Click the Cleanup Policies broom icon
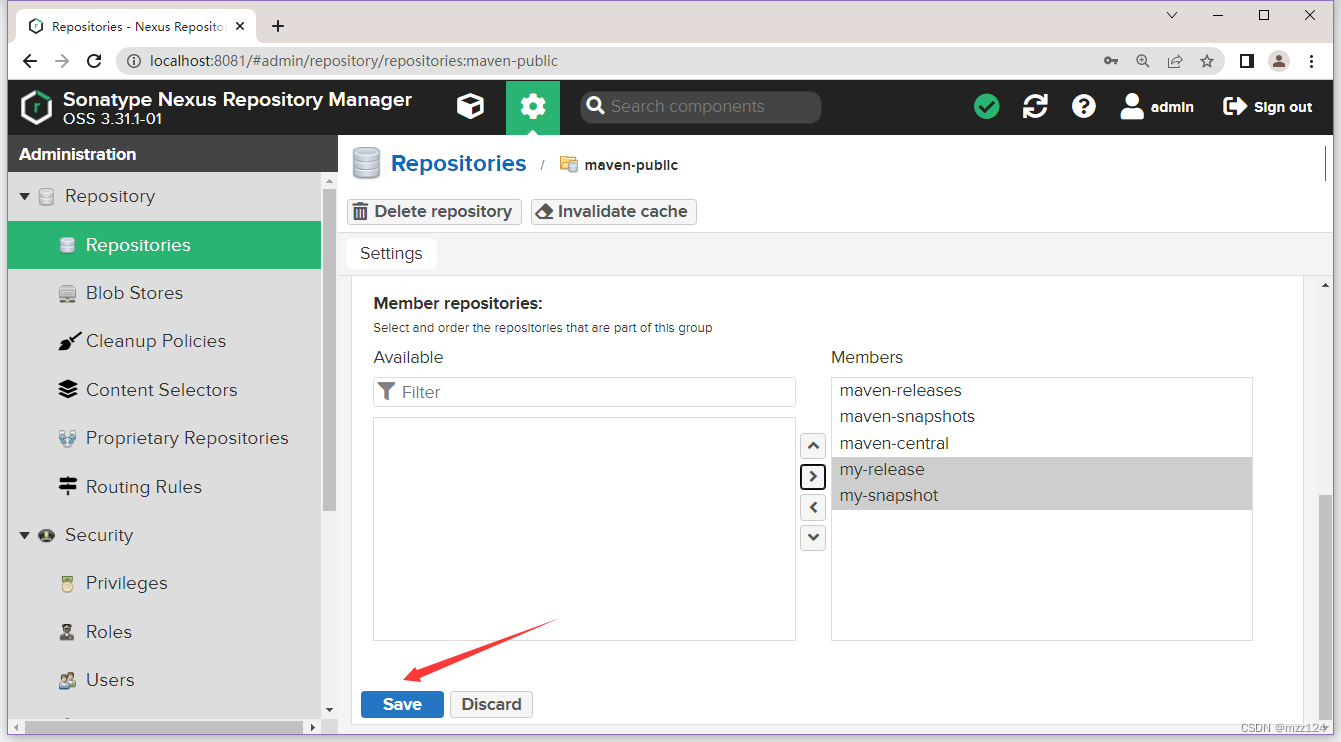The height and width of the screenshot is (742, 1341). pos(68,342)
